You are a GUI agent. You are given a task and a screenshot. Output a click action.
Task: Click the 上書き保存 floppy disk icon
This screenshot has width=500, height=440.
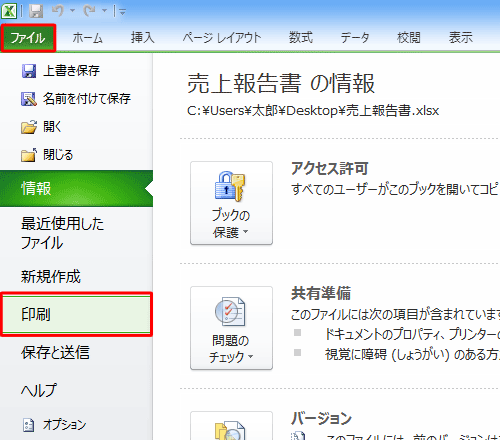[29, 71]
